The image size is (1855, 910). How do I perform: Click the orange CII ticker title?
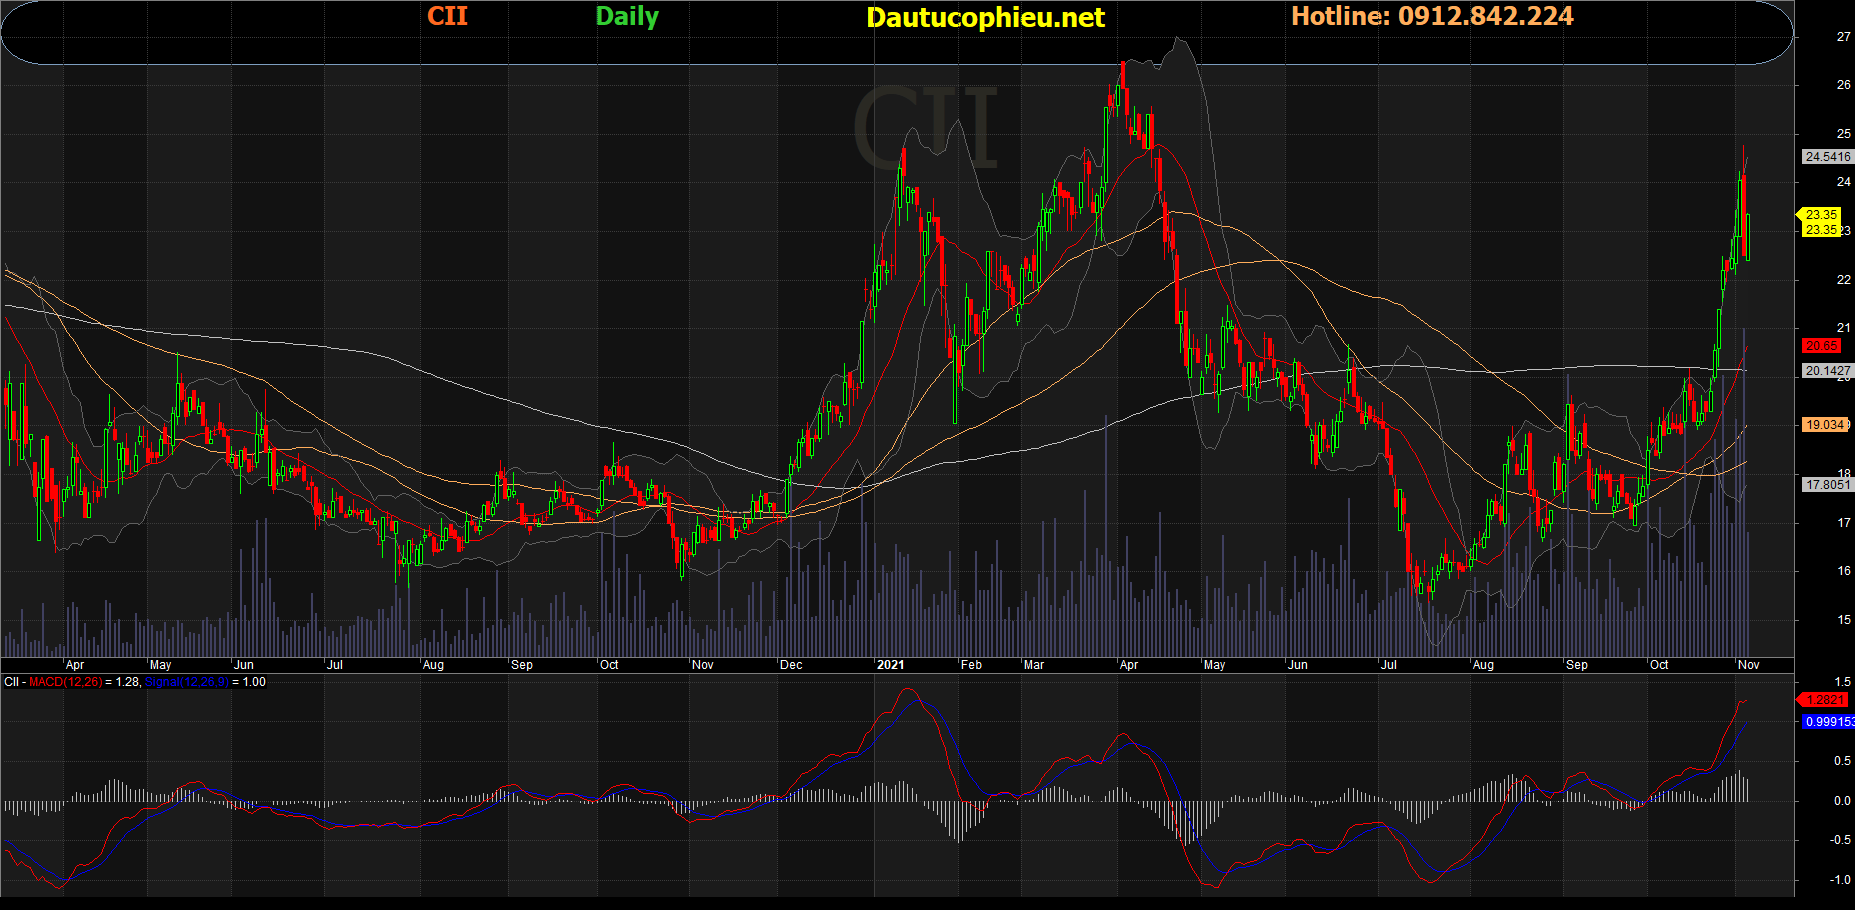pos(447,16)
